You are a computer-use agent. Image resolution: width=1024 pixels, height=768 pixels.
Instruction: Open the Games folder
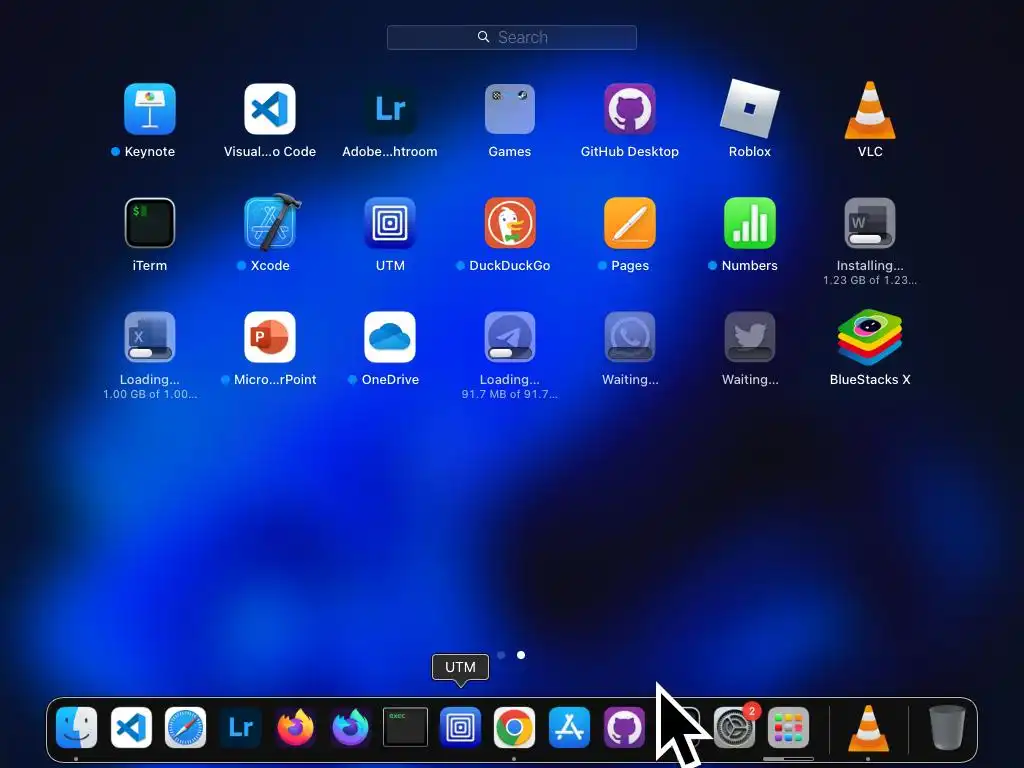pos(509,109)
